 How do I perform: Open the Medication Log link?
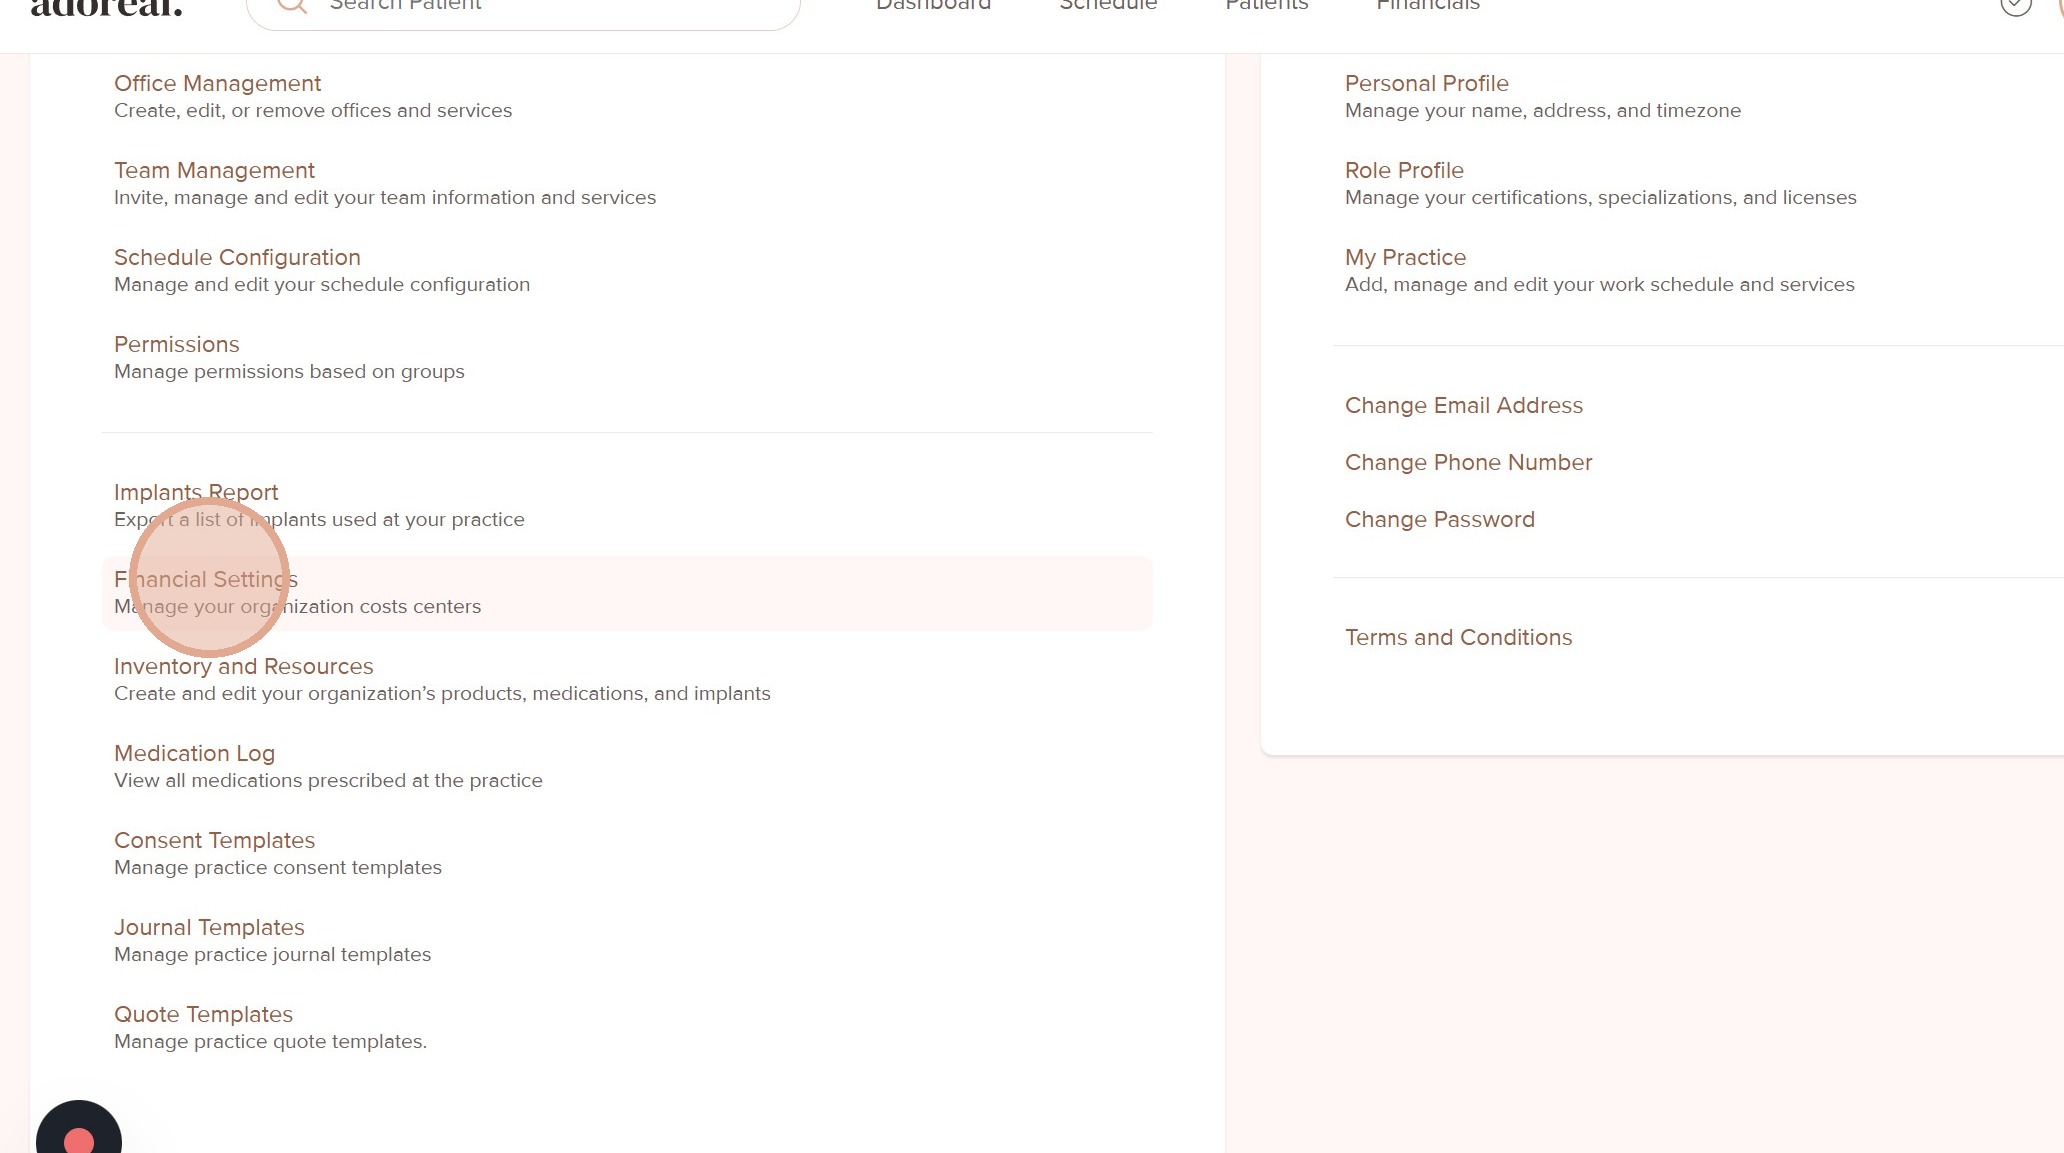pos(194,754)
